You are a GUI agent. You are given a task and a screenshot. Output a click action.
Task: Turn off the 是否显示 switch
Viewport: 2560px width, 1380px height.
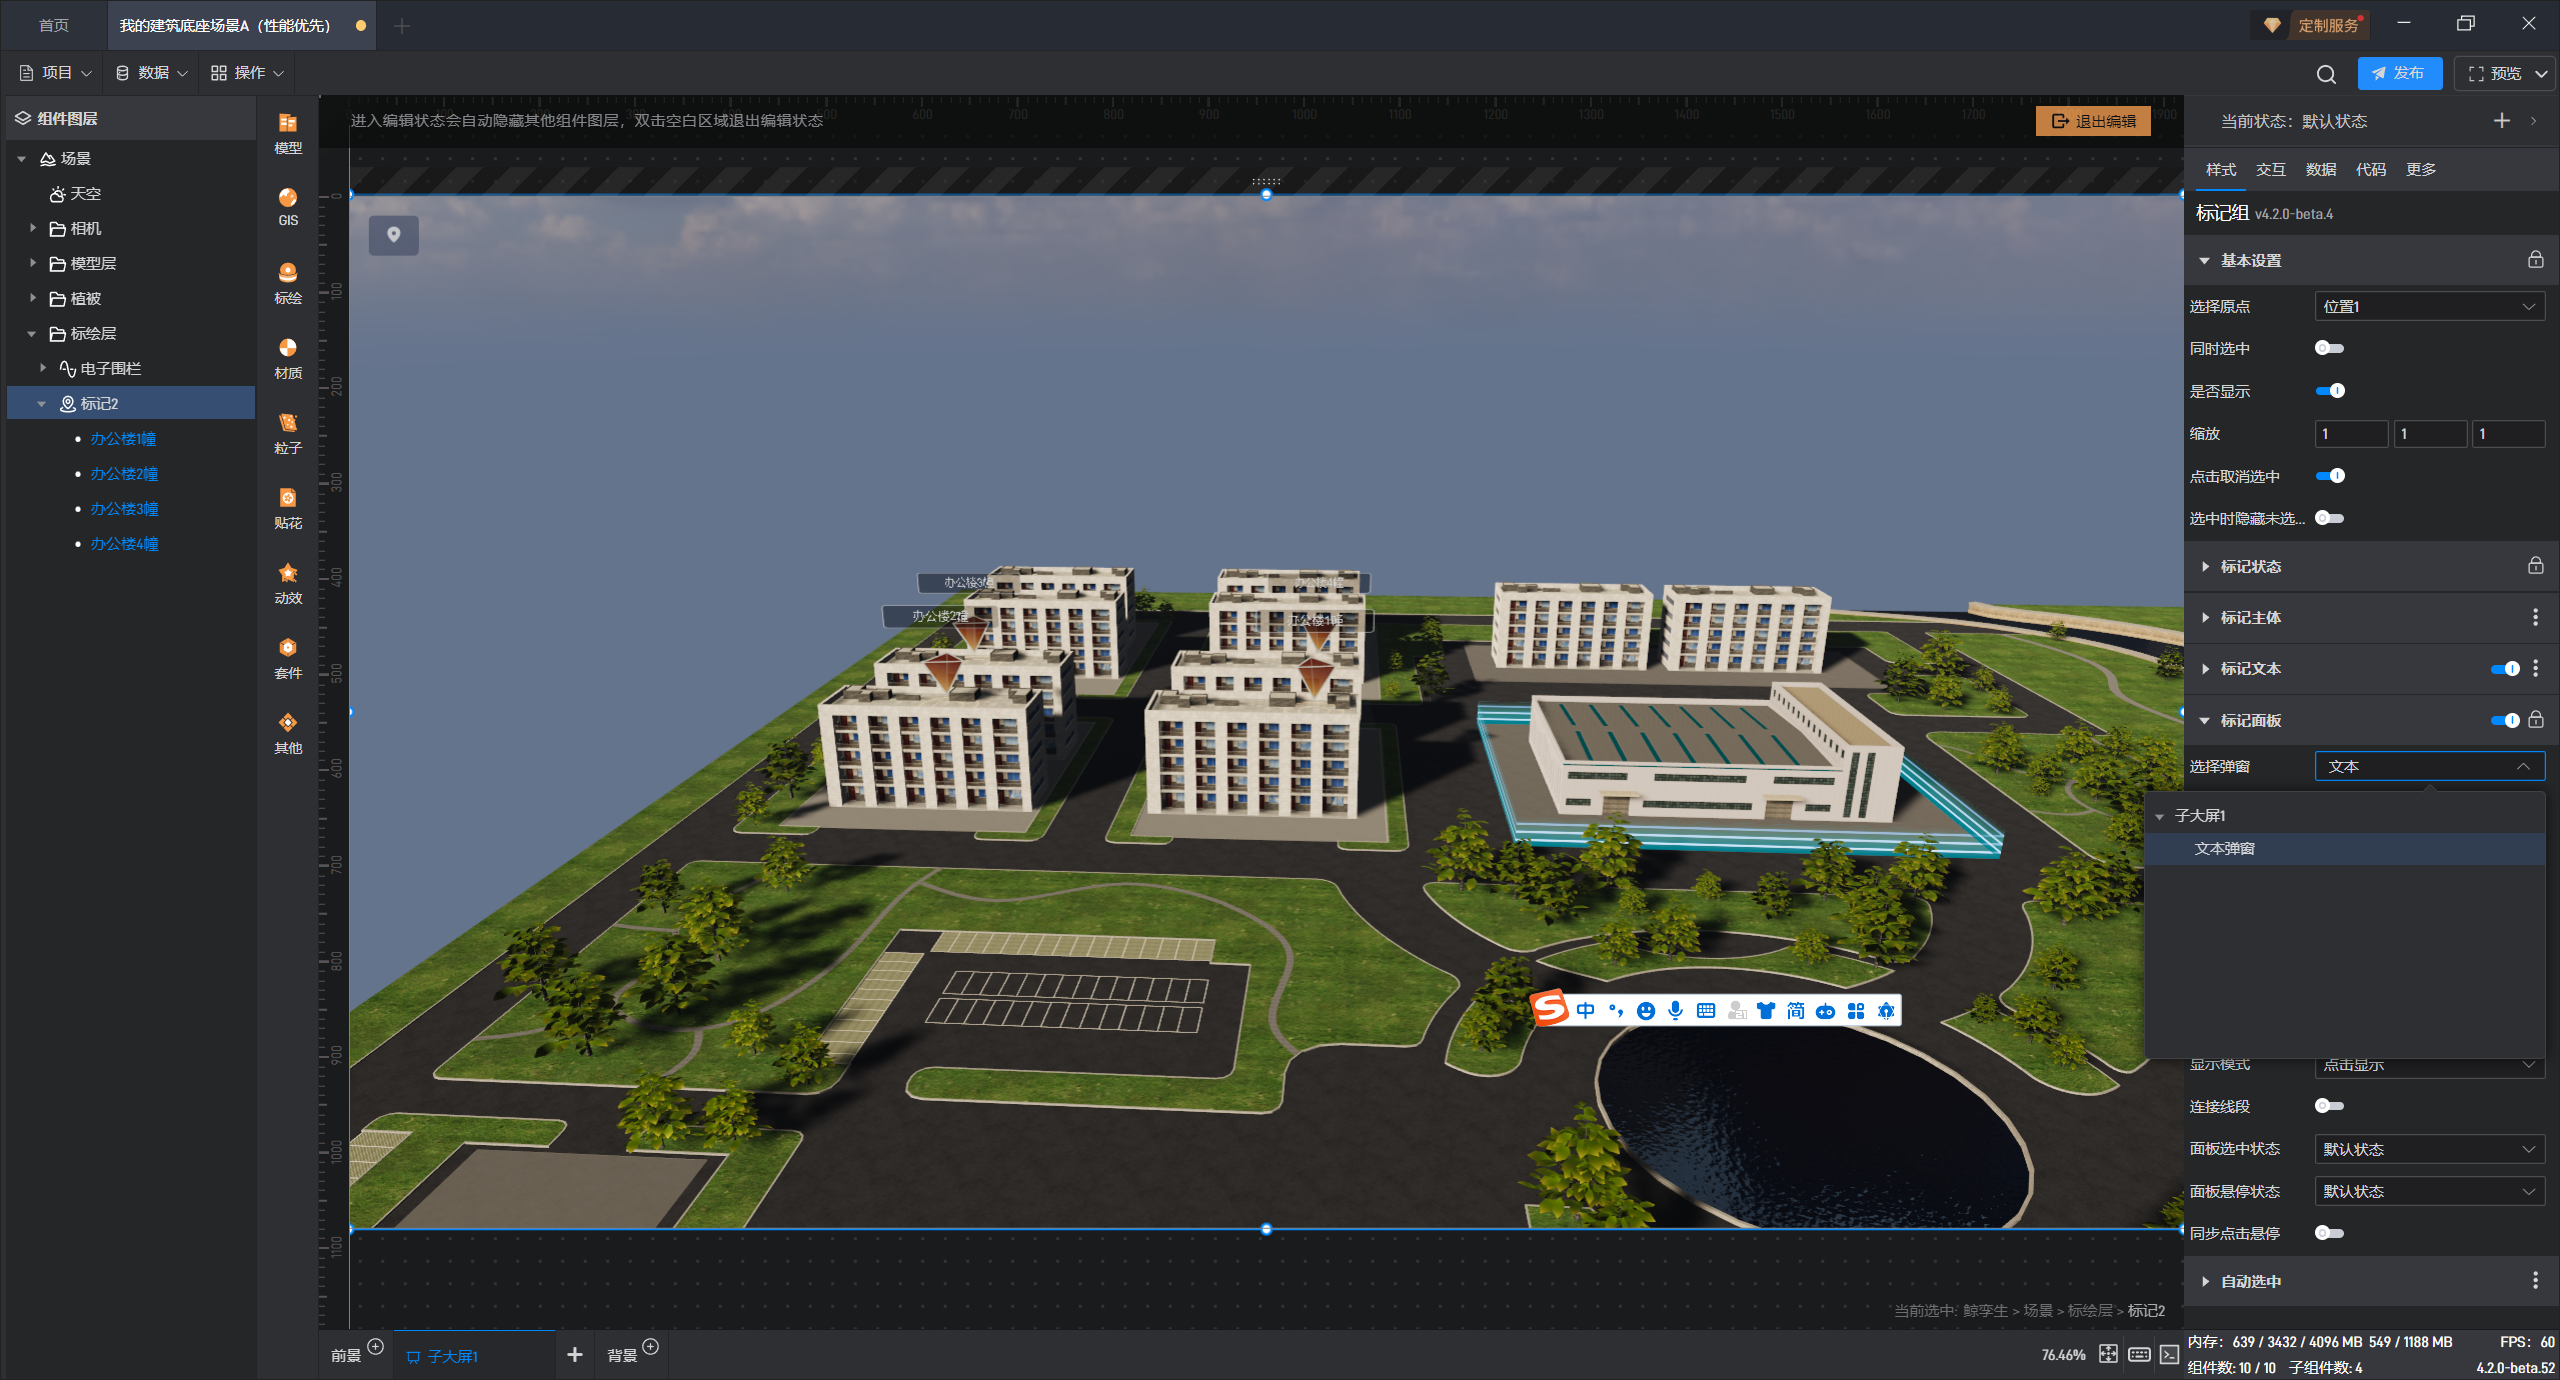[2329, 391]
